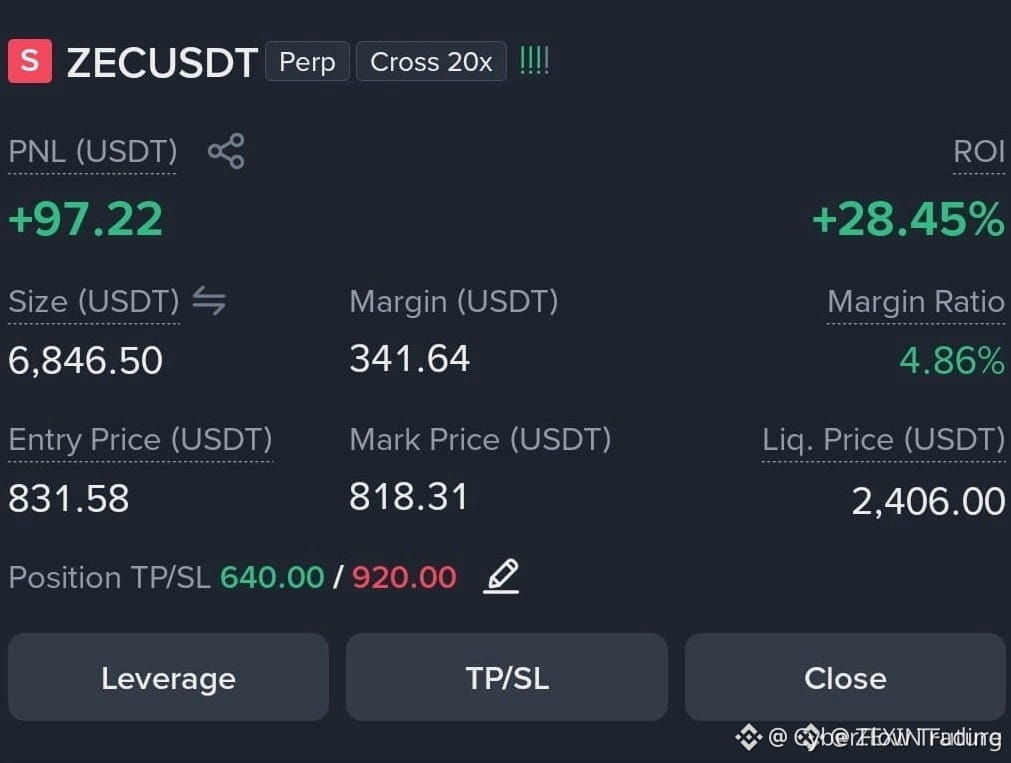Tap the red S short-position badge
1011x763 pixels.
[x=30, y=61]
